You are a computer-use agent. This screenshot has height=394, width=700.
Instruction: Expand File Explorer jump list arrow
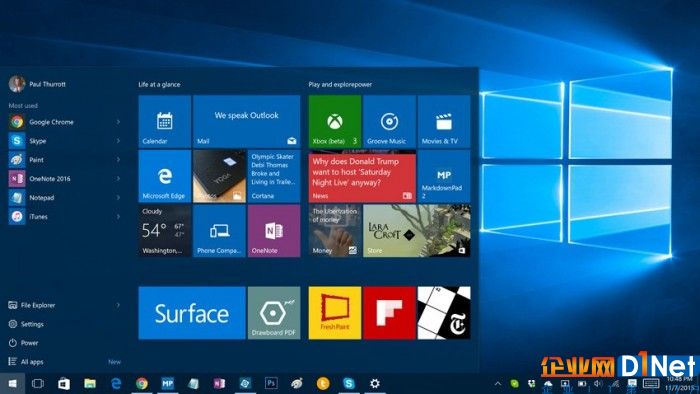(118, 305)
